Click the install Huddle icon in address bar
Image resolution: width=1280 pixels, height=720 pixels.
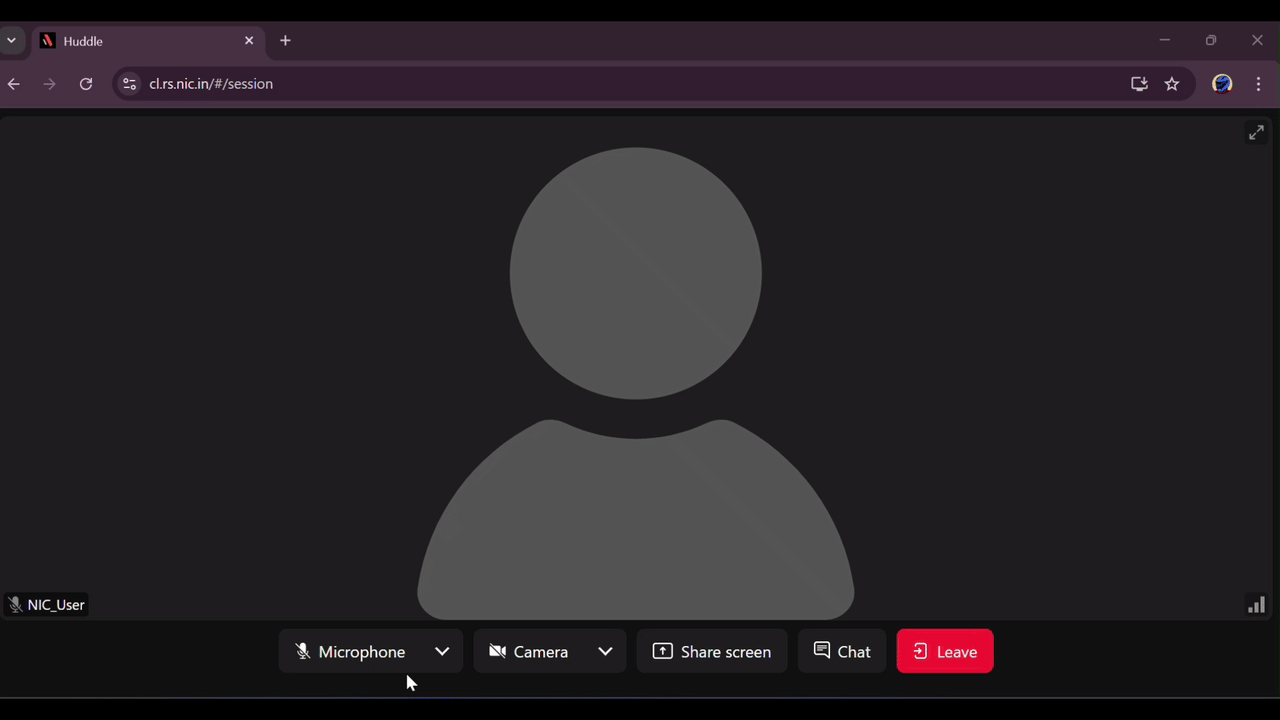coord(1139,84)
